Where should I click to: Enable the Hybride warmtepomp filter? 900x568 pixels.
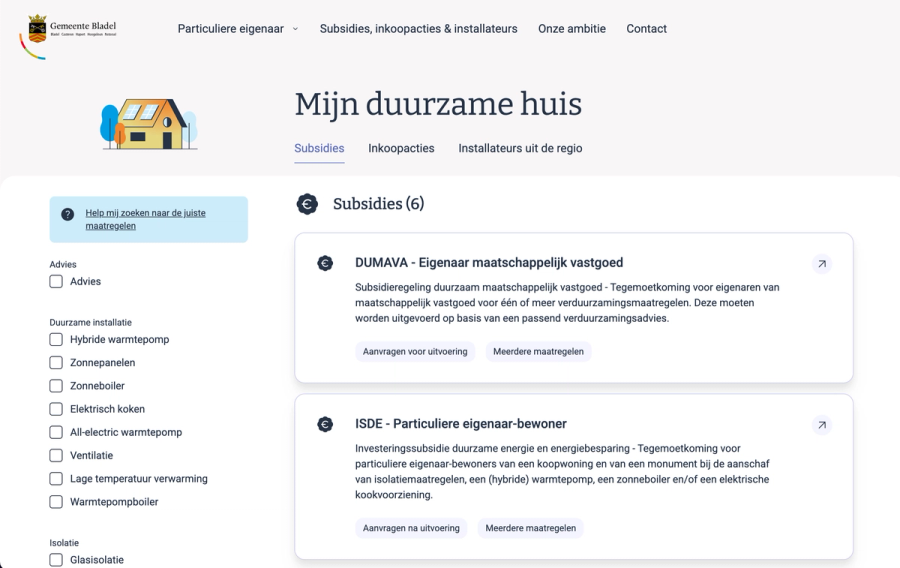[56, 340]
